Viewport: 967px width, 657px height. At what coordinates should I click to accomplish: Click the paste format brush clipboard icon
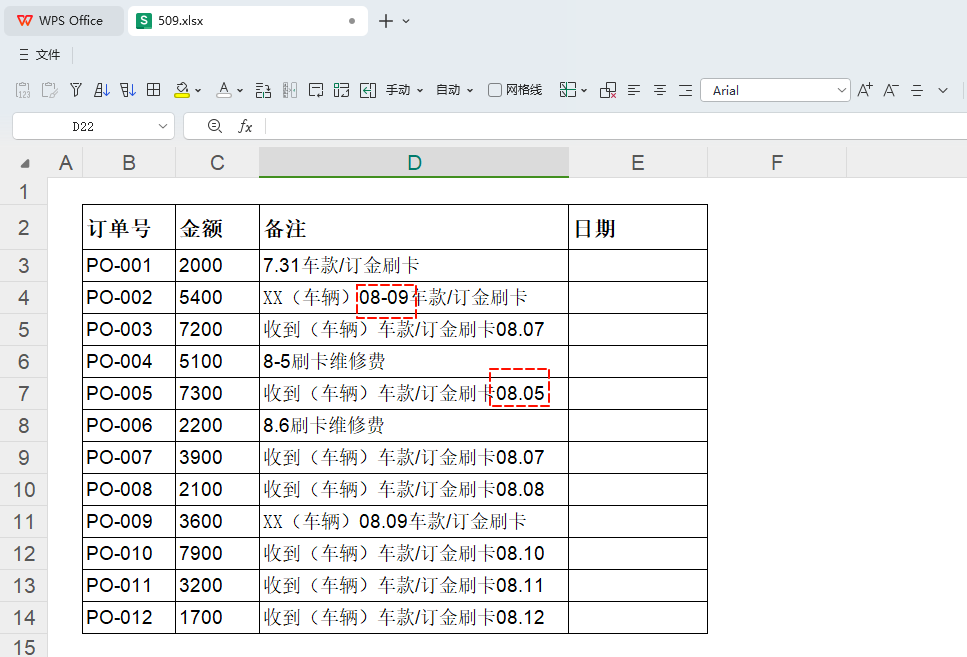49,90
